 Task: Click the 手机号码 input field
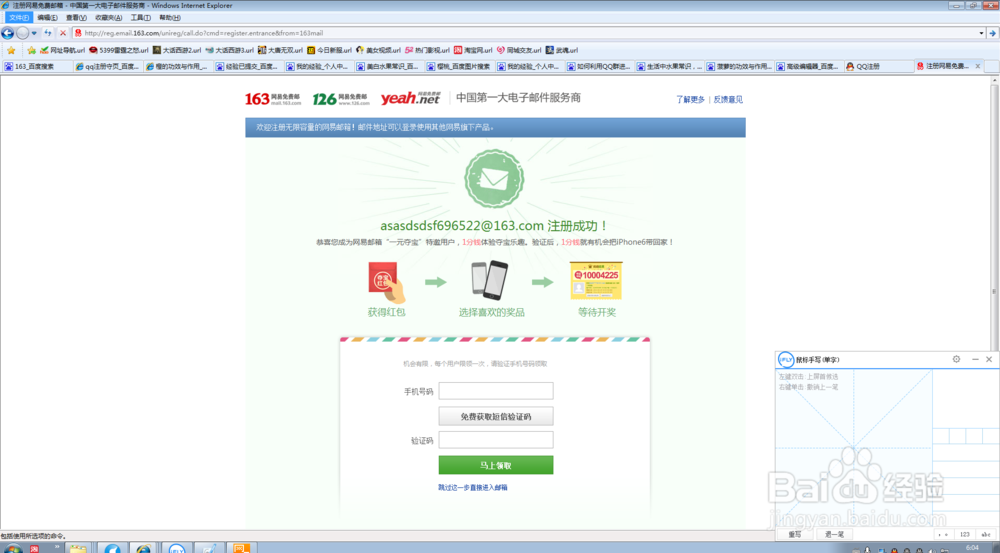click(496, 391)
